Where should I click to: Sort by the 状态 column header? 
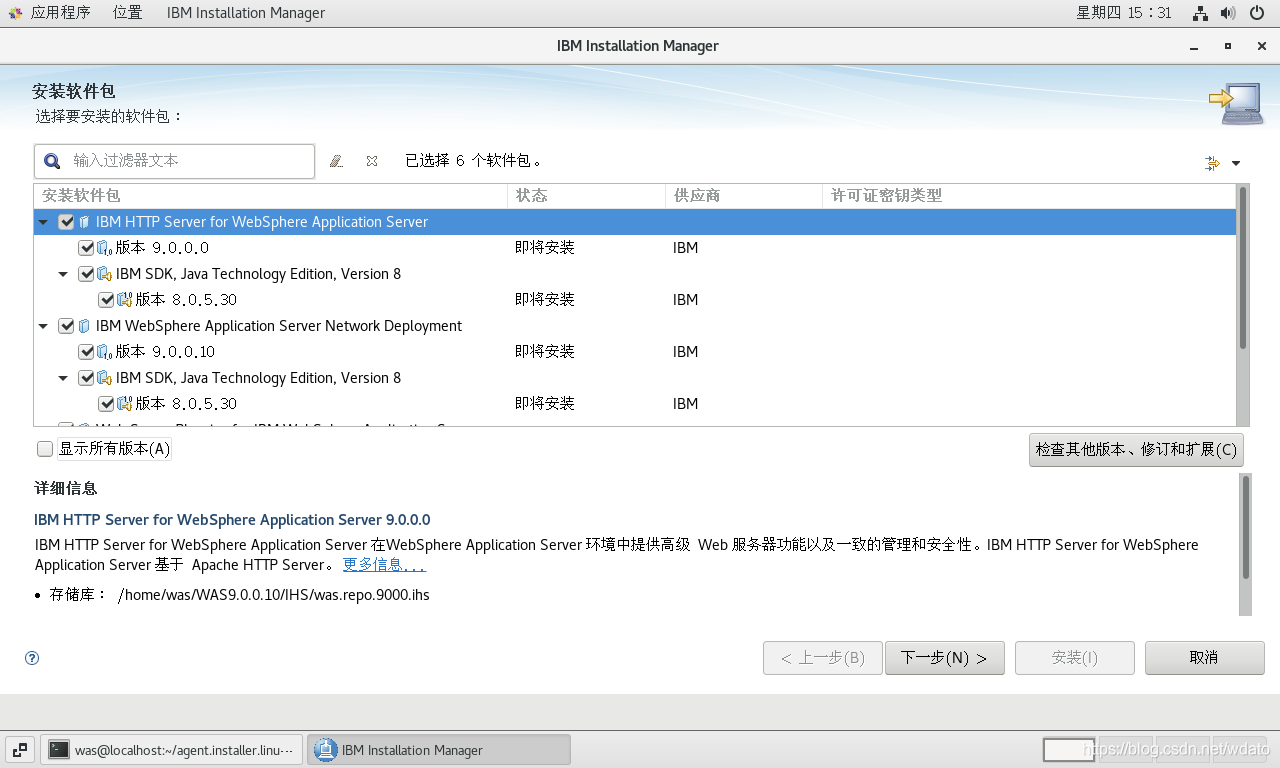[586, 196]
